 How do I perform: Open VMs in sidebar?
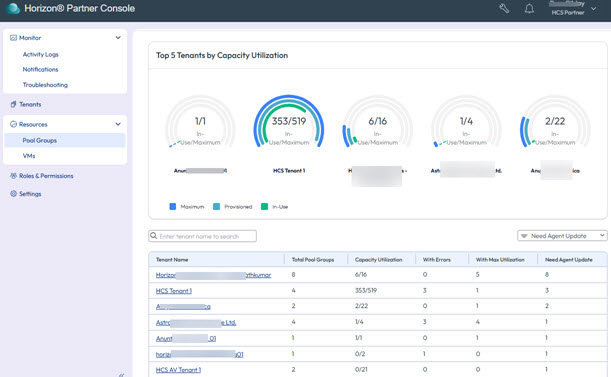(x=29, y=156)
